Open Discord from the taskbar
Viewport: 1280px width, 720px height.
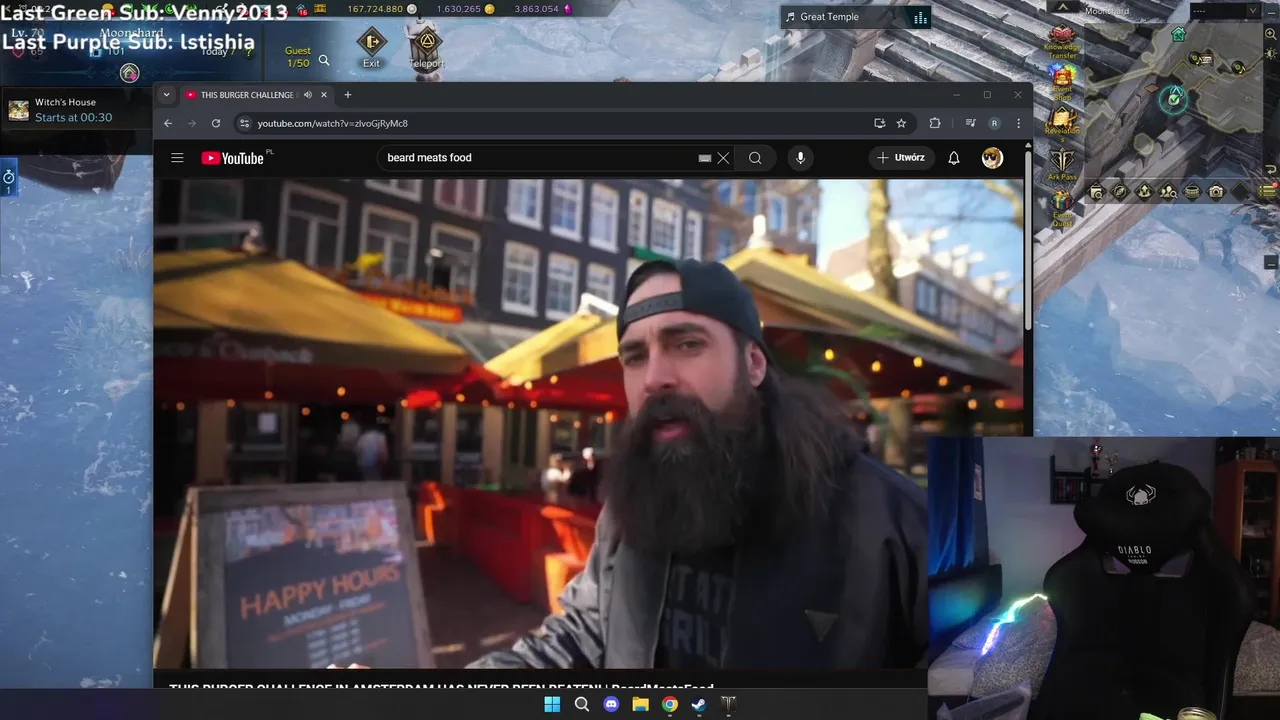click(611, 704)
